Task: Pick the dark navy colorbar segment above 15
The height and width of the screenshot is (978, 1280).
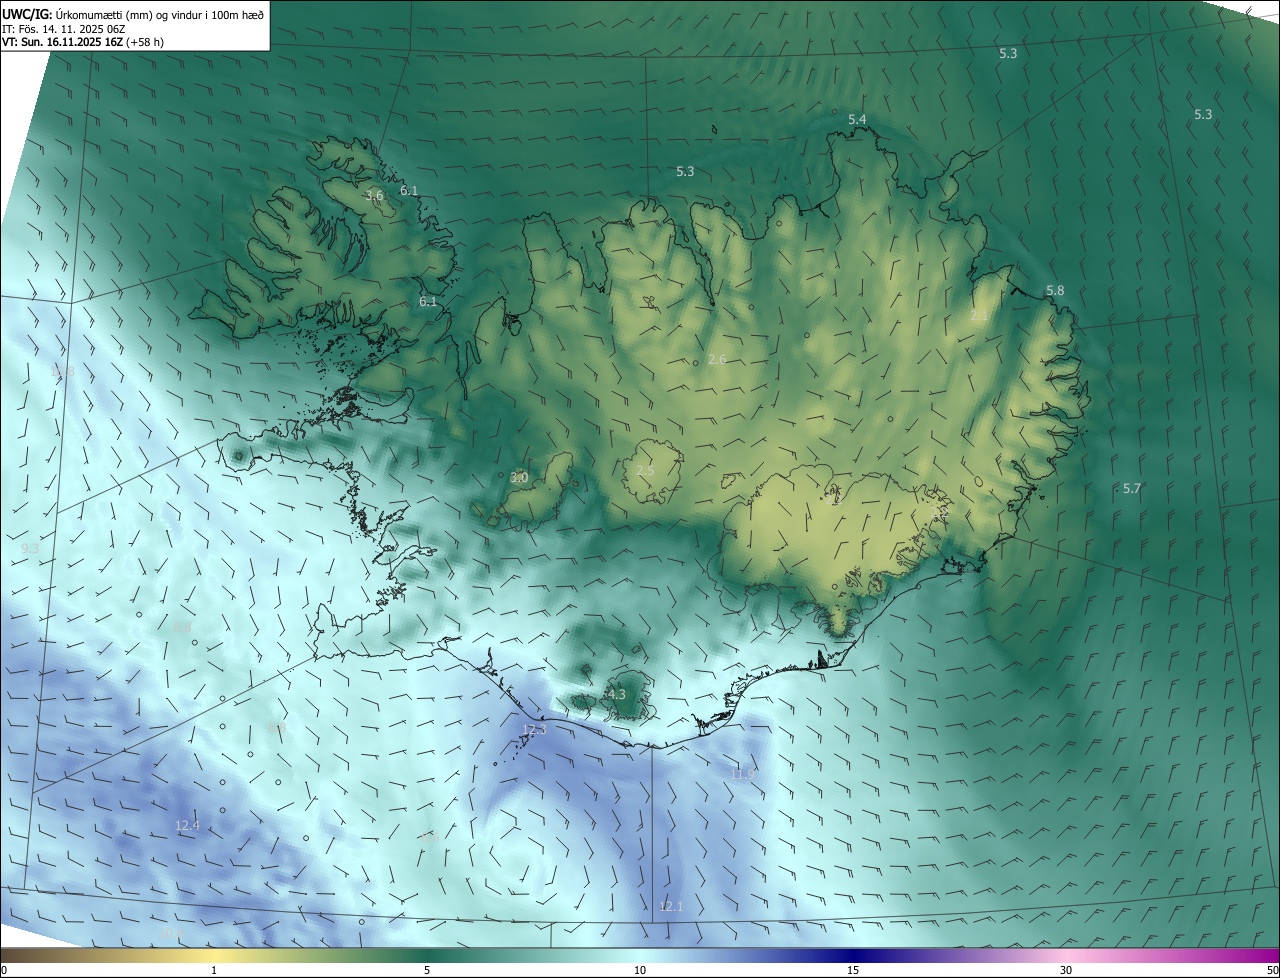Action: pos(853,955)
